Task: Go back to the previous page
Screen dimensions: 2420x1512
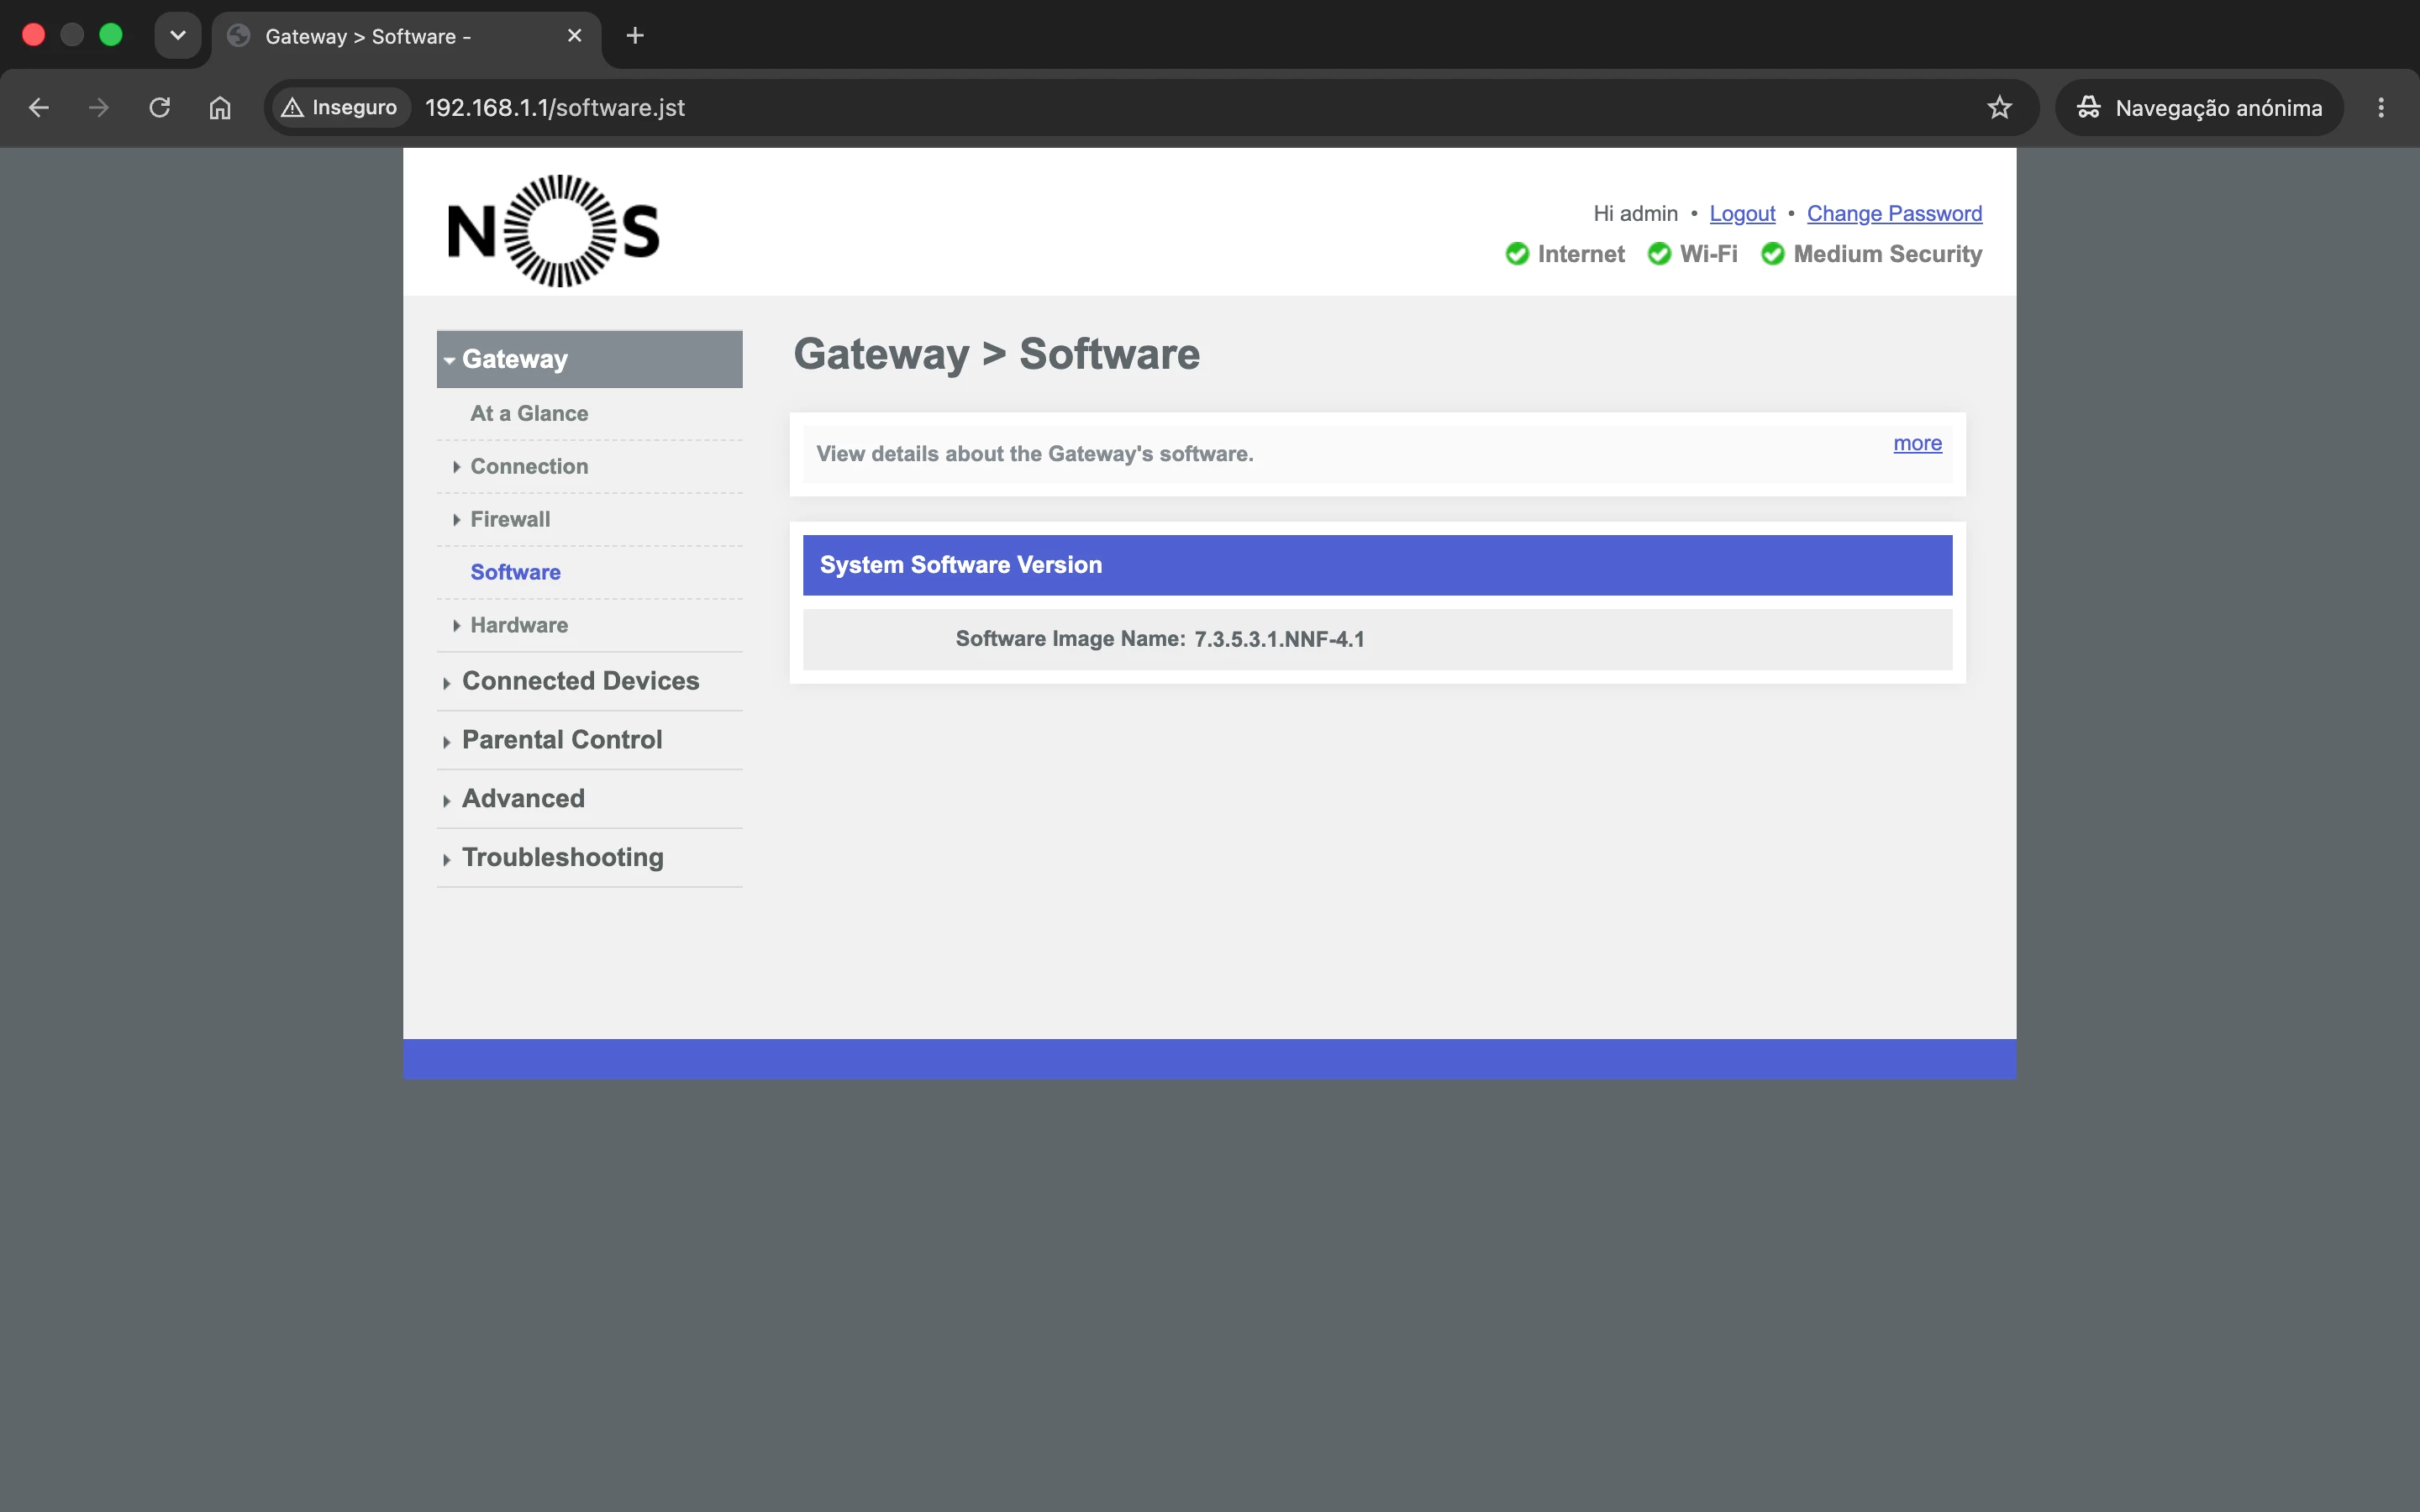Action: click(x=38, y=107)
